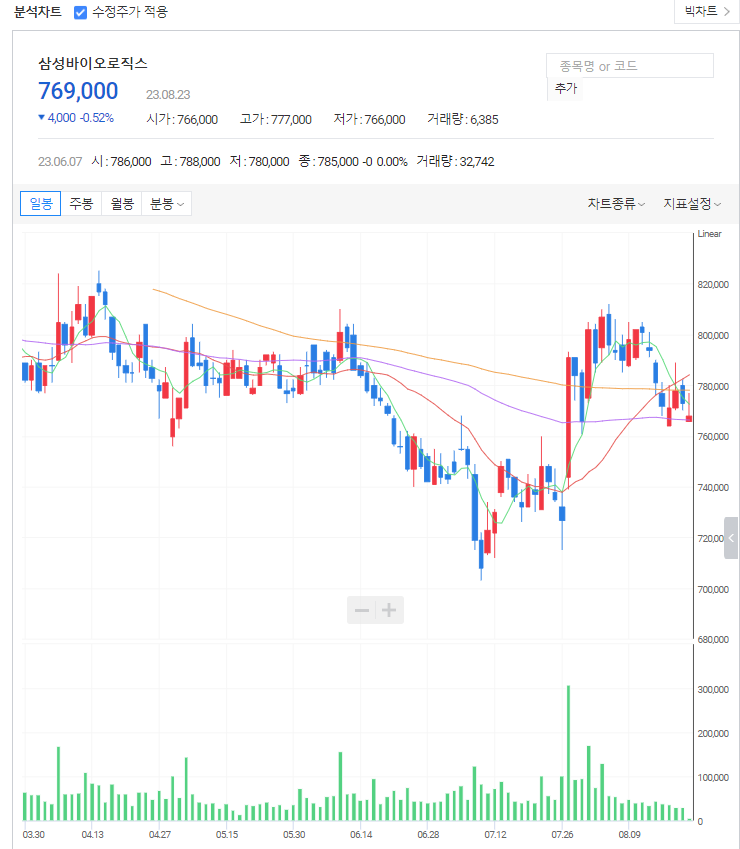Screen dimensions: 740x849
Task: Click the 07.26 date axis label
Action: pyautogui.click(x=562, y=834)
